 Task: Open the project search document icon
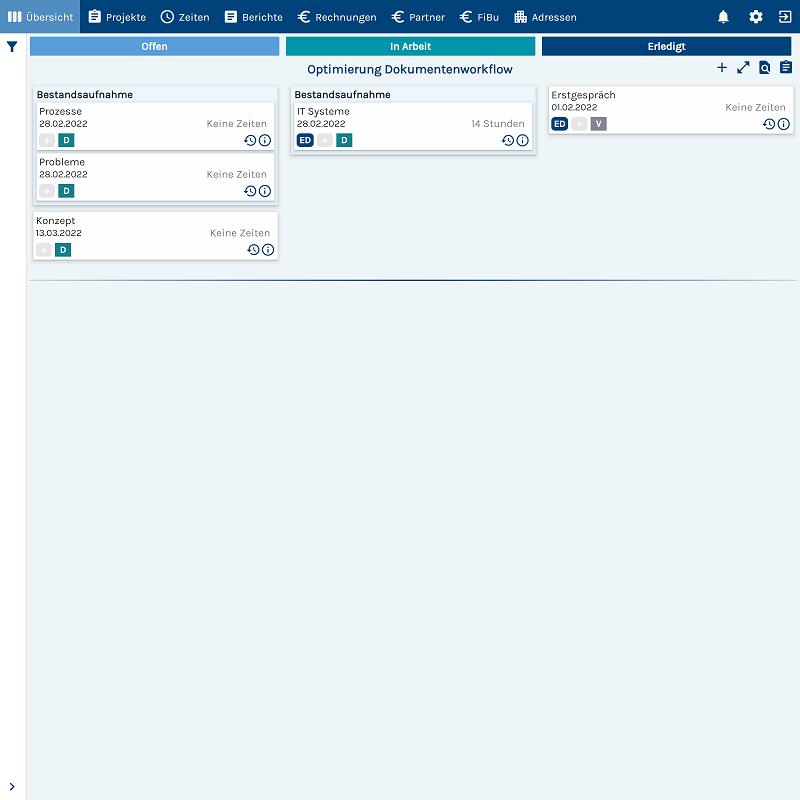click(764, 67)
